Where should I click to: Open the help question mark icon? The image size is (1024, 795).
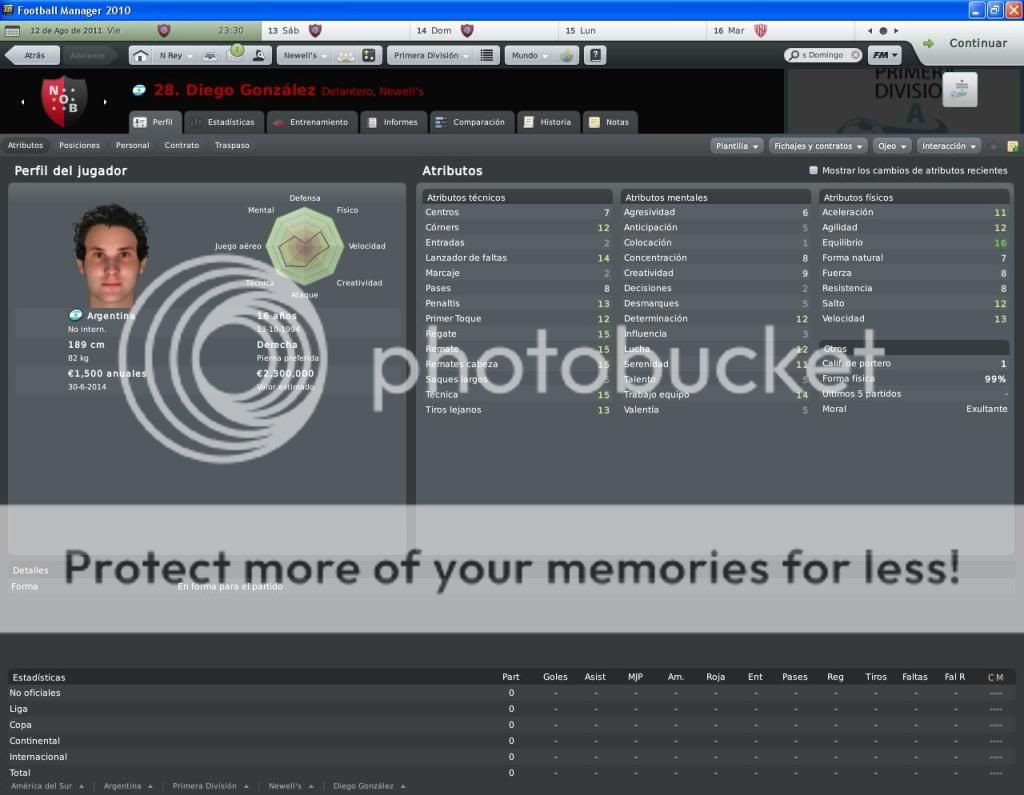point(595,56)
